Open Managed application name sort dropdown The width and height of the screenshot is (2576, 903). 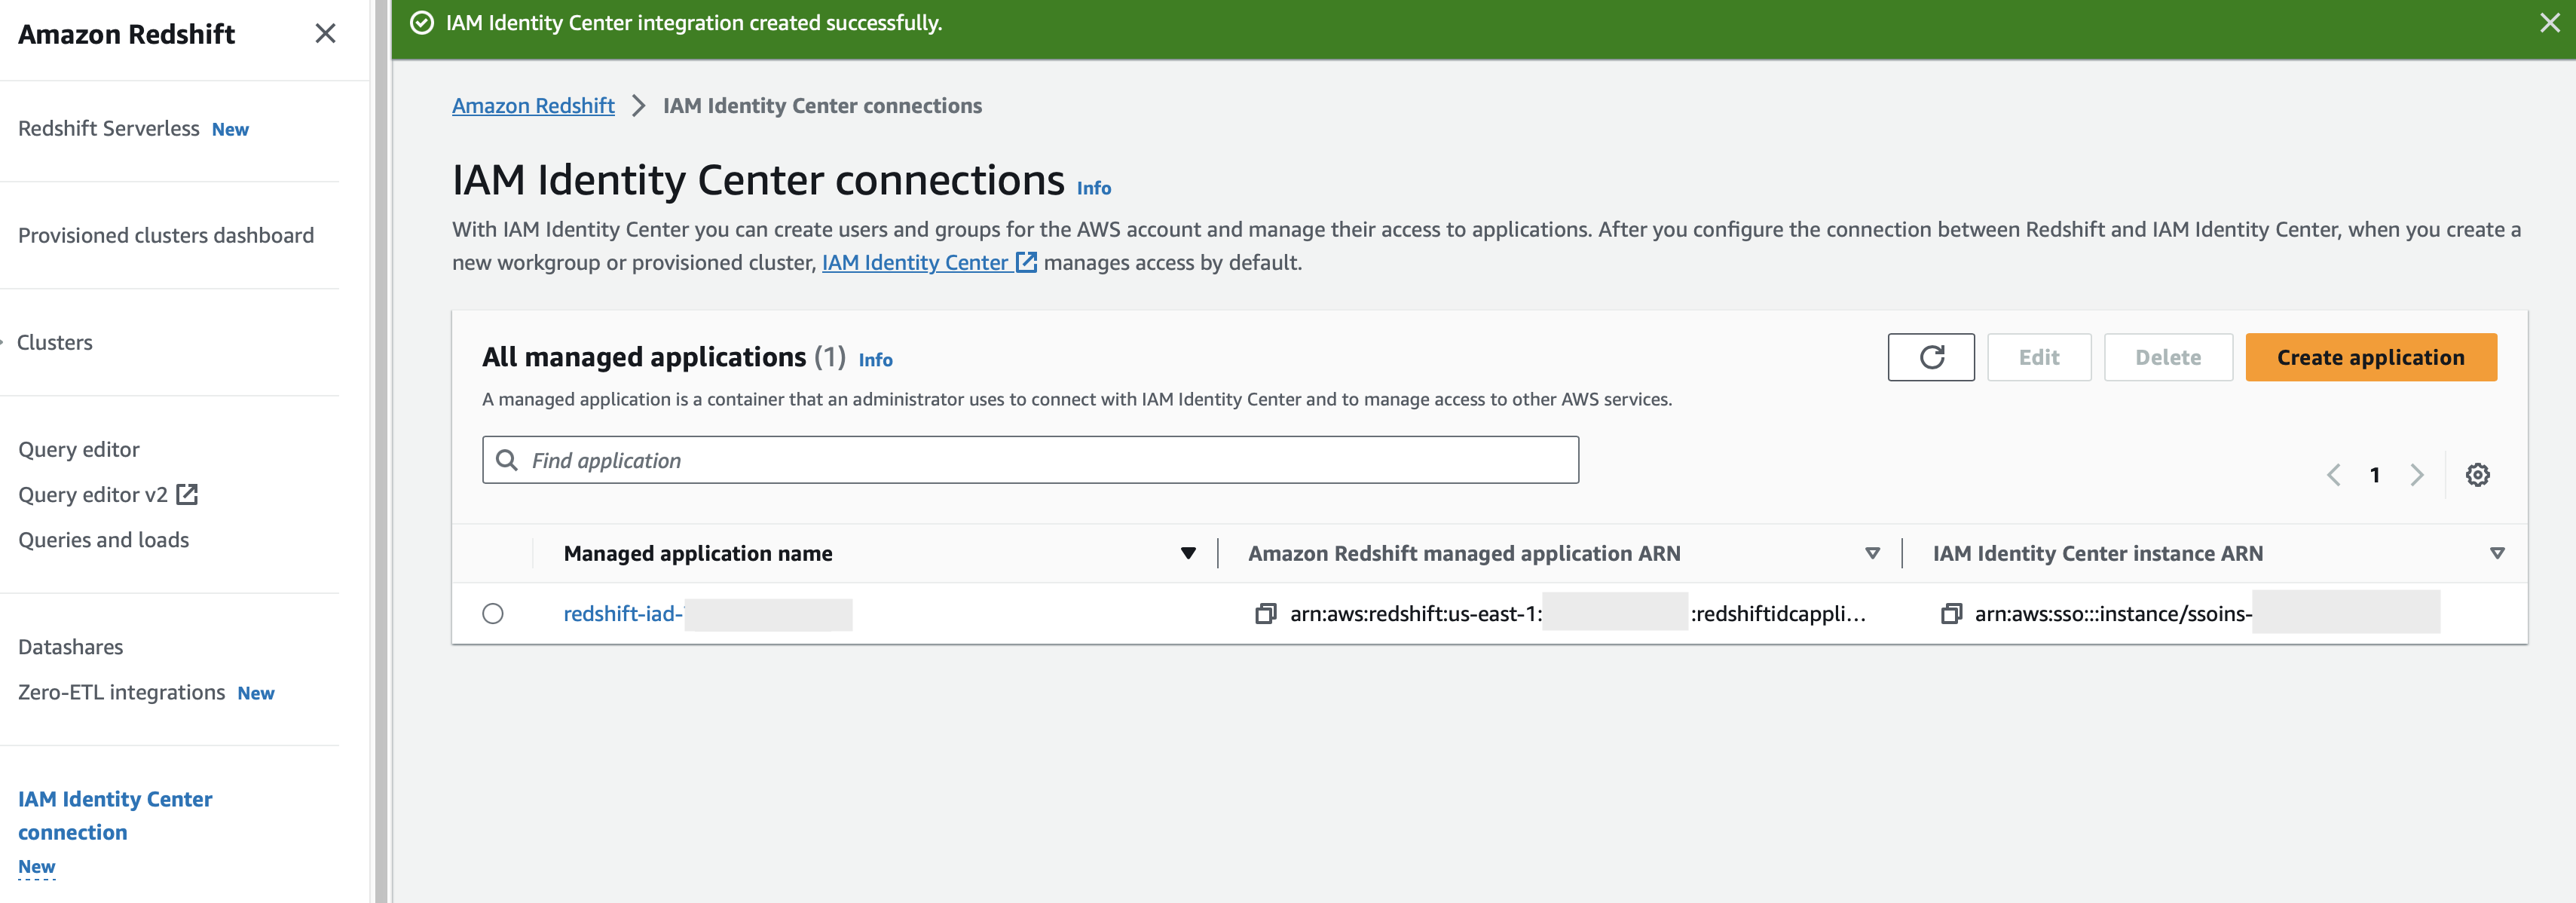coord(1188,552)
